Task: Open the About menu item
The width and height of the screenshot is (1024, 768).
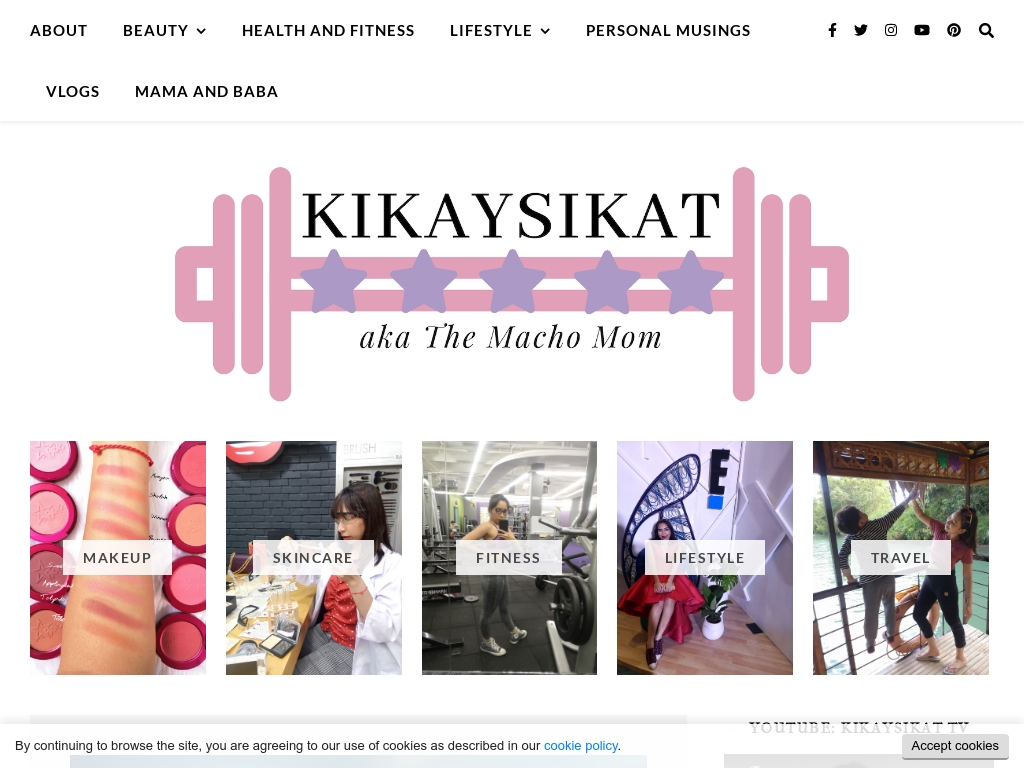Action: click(59, 31)
